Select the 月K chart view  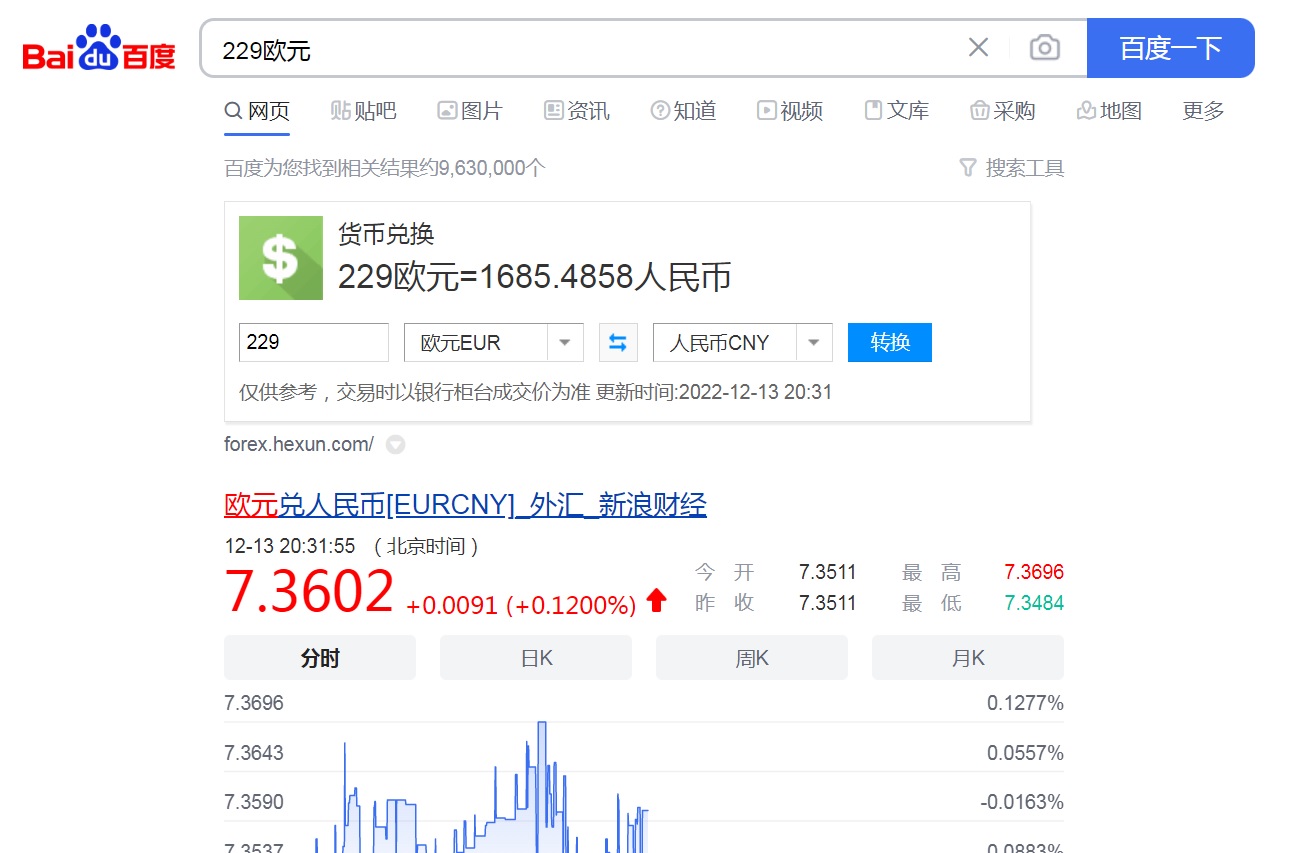pos(968,658)
